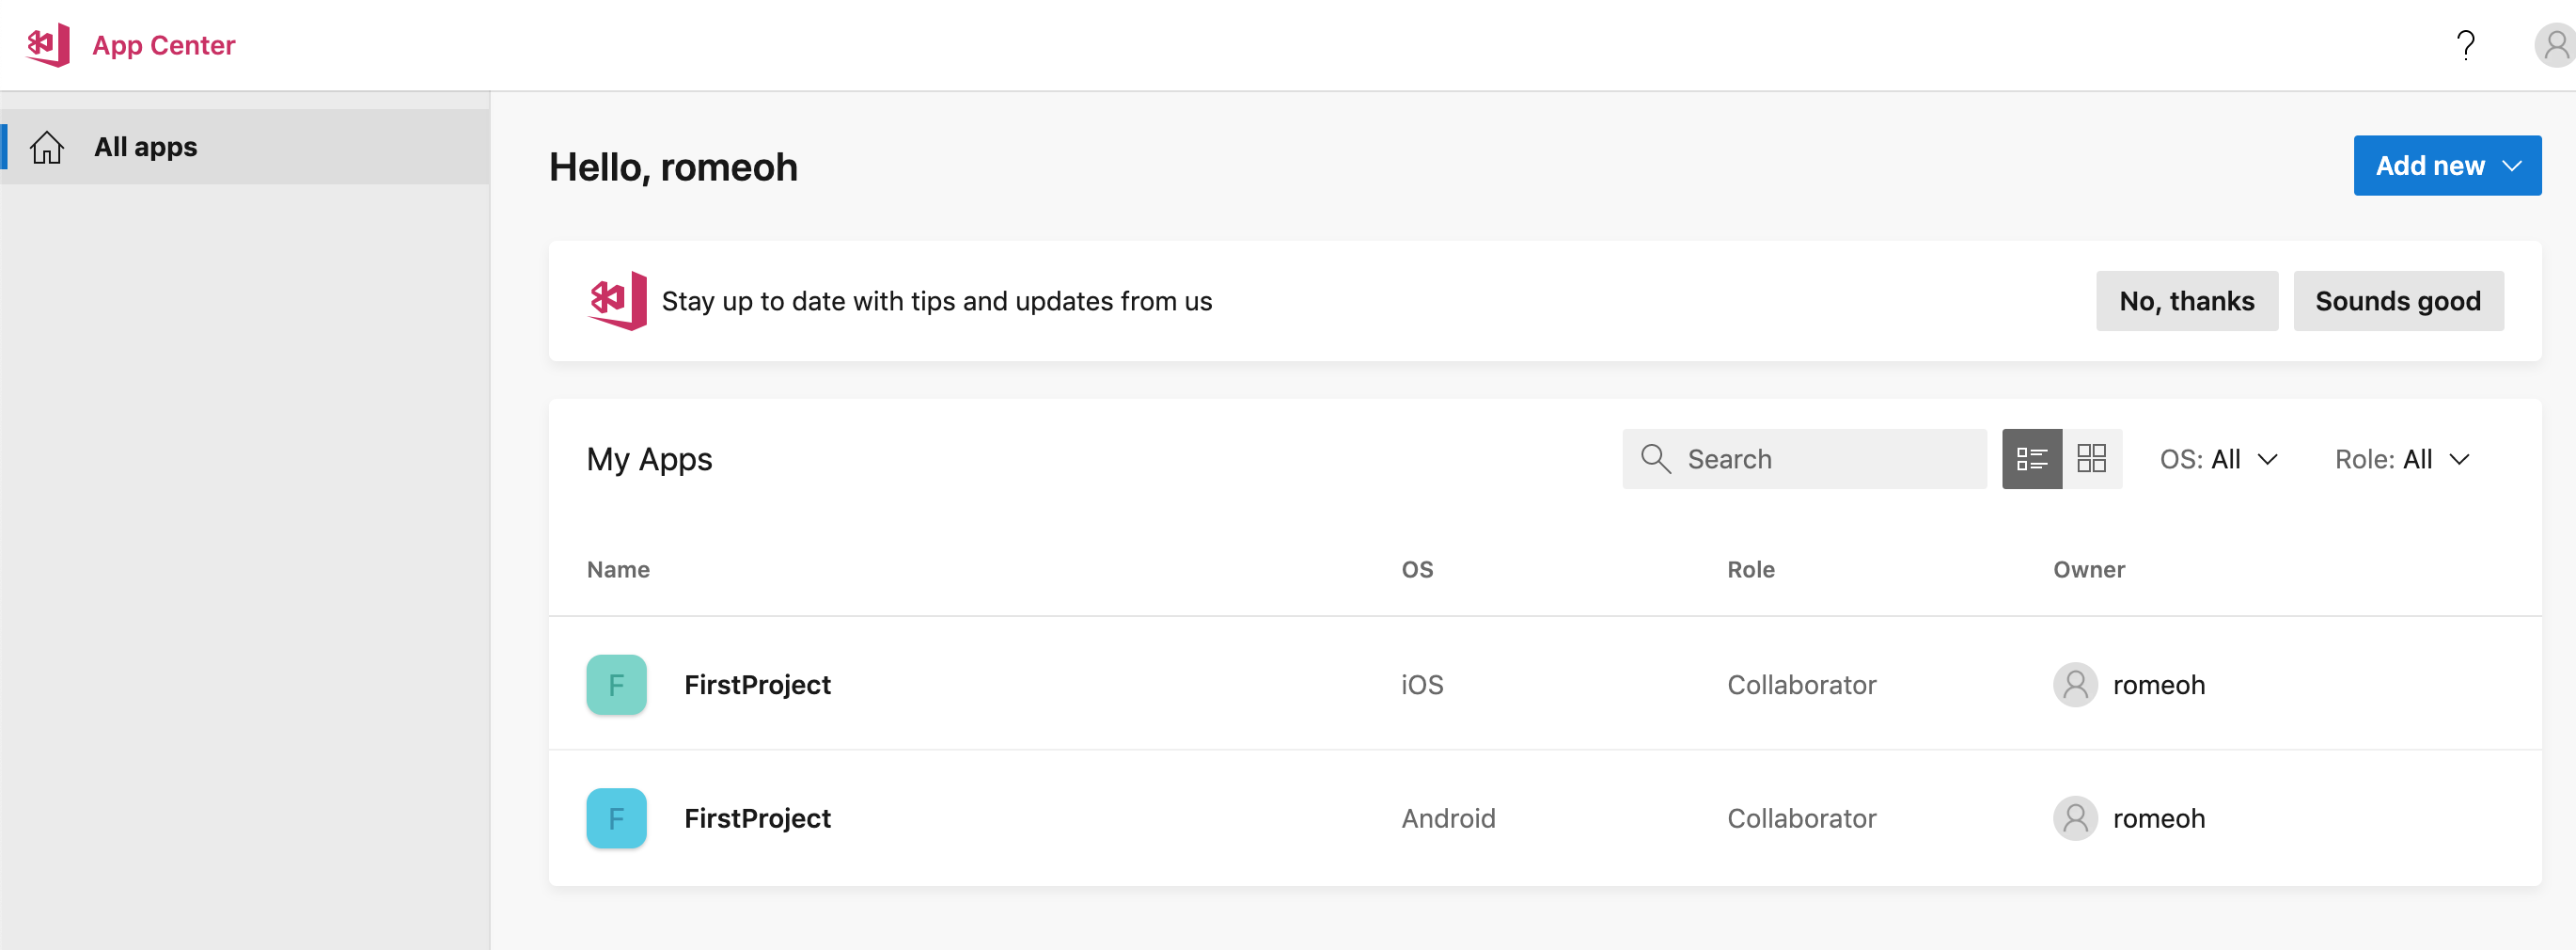This screenshot has width=2576, height=950.
Task: Open the Android FirstProject app name
Action: (x=757, y=819)
